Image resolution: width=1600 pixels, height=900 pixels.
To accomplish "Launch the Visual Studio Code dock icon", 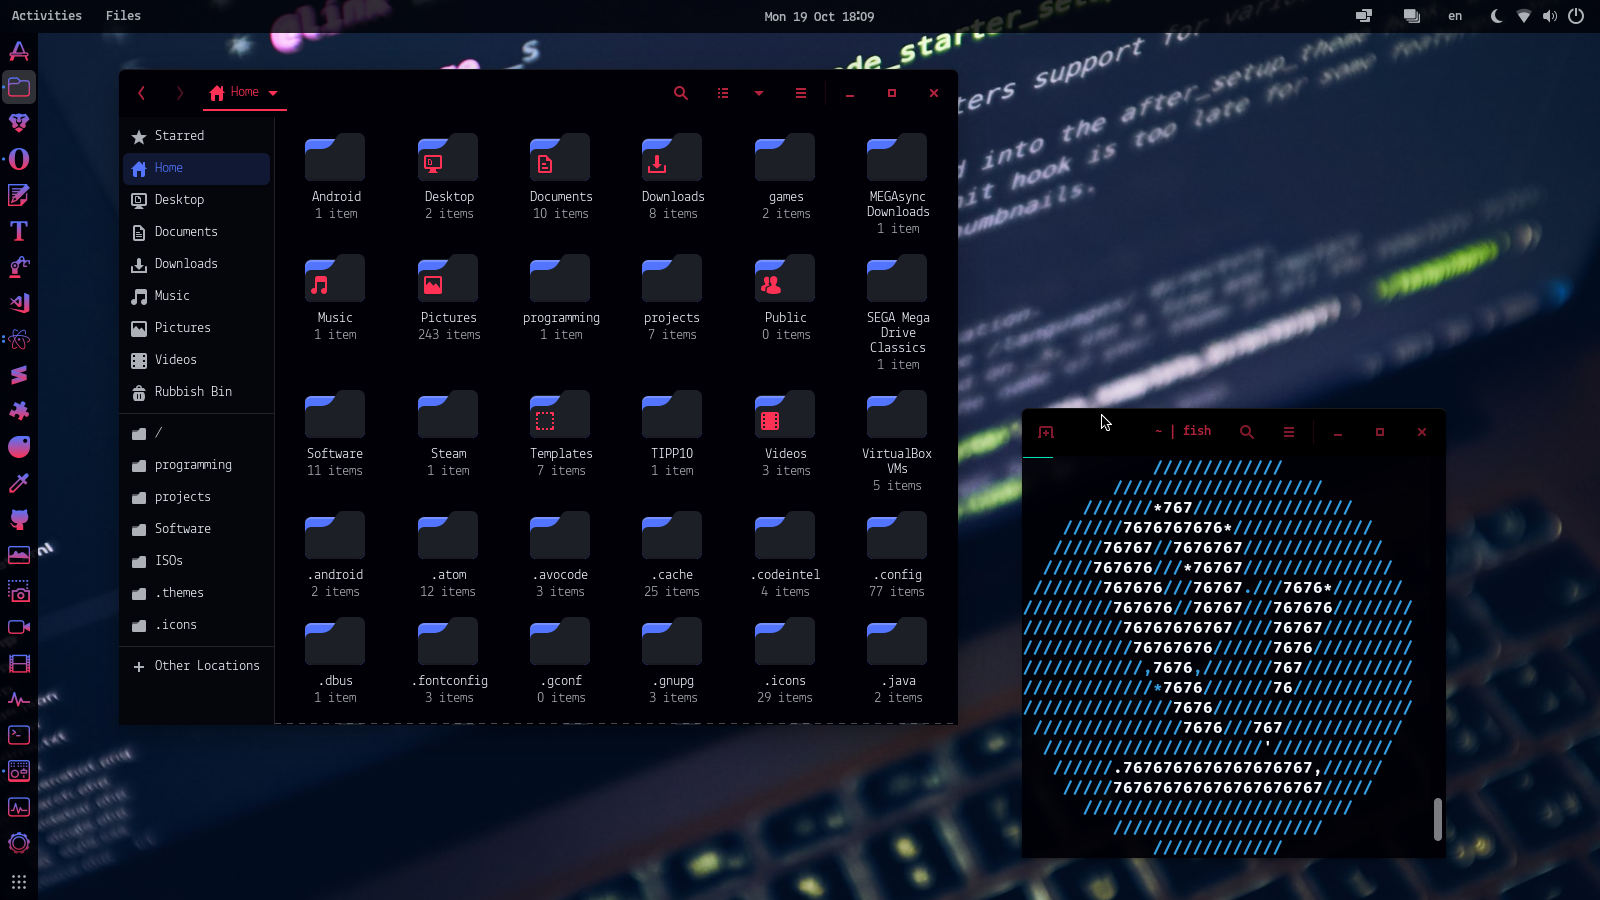I will [x=19, y=303].
